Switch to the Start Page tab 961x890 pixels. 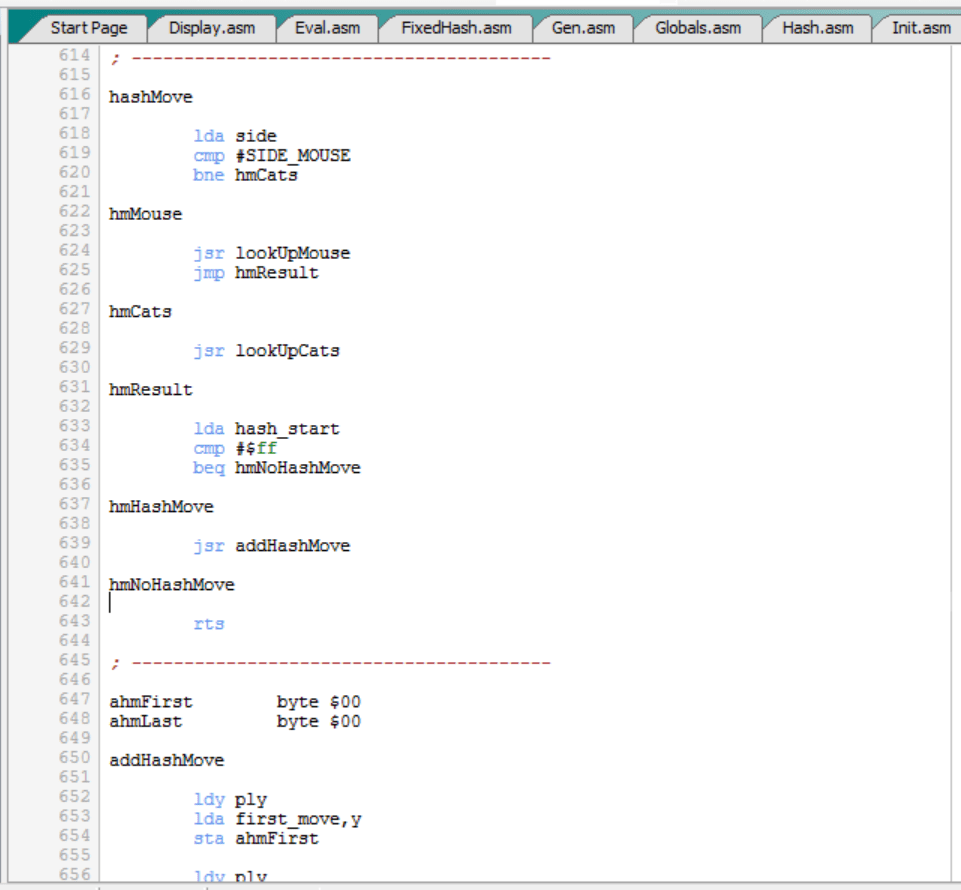coord(88,28)
